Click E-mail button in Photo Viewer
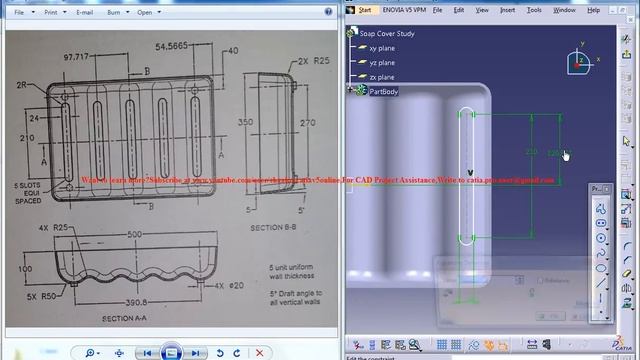 [84, 12]
